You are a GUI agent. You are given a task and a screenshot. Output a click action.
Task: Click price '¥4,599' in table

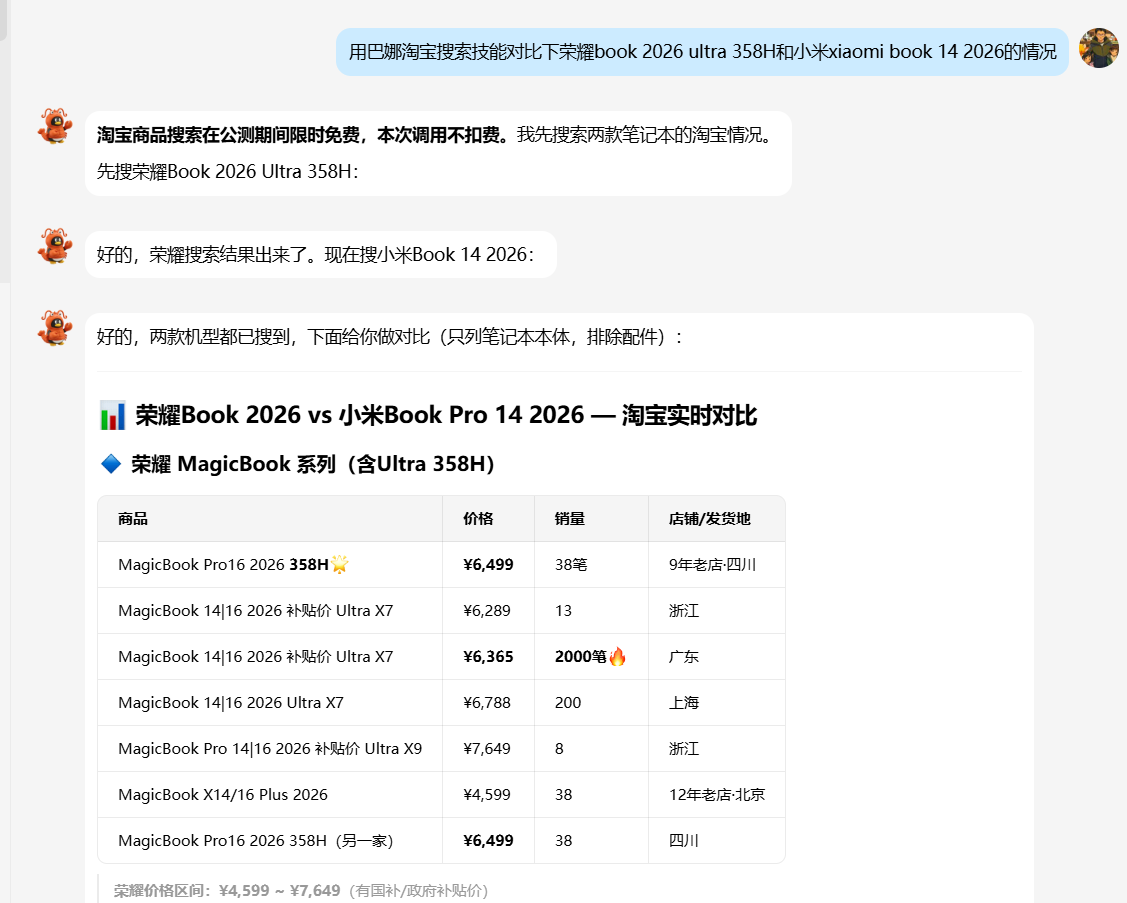(487, 794)
